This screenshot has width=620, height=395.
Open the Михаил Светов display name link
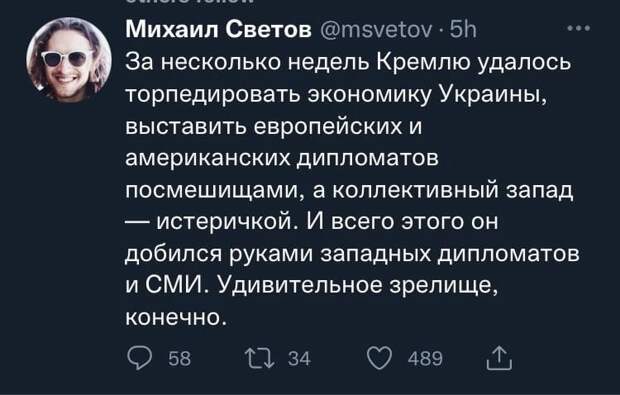219,30
